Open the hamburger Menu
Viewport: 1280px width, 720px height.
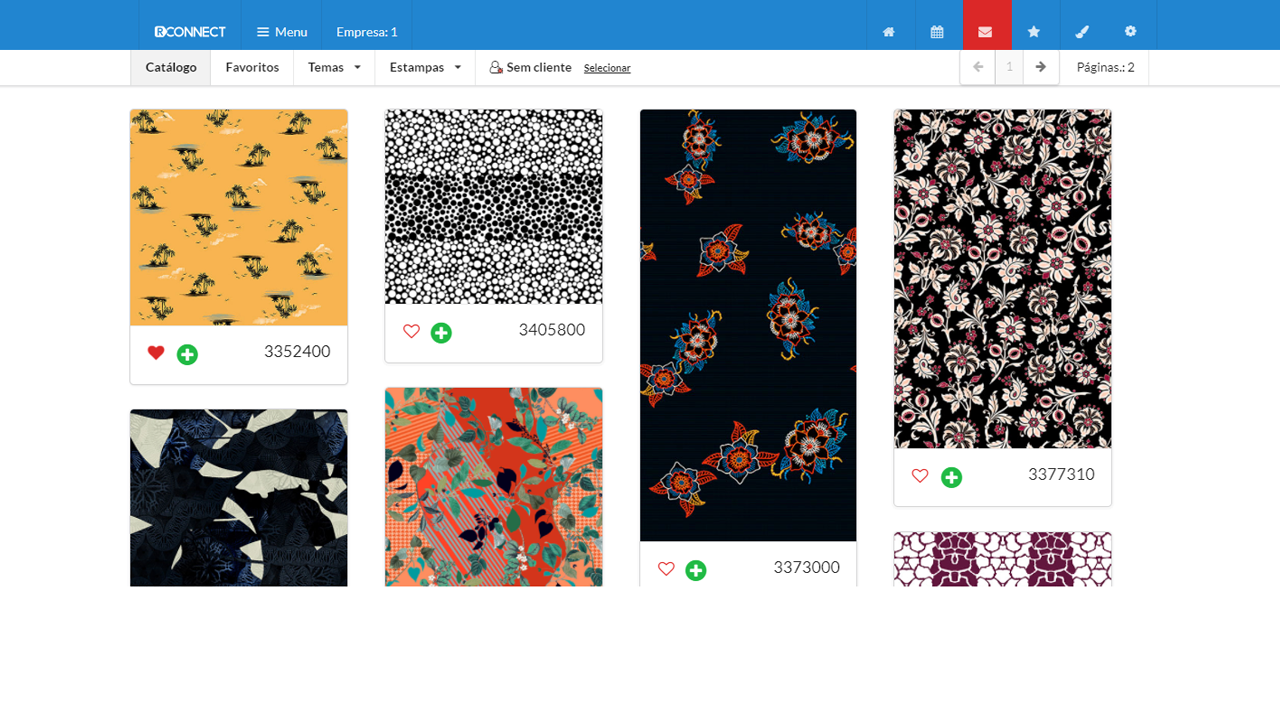[282, 32]
